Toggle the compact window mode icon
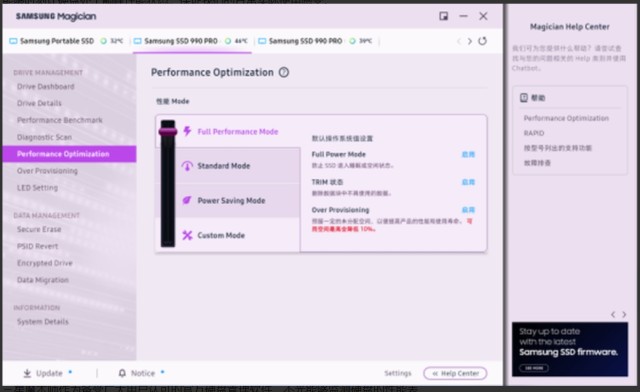The width and height of the screenshot is (640, 392). point(444,16)
